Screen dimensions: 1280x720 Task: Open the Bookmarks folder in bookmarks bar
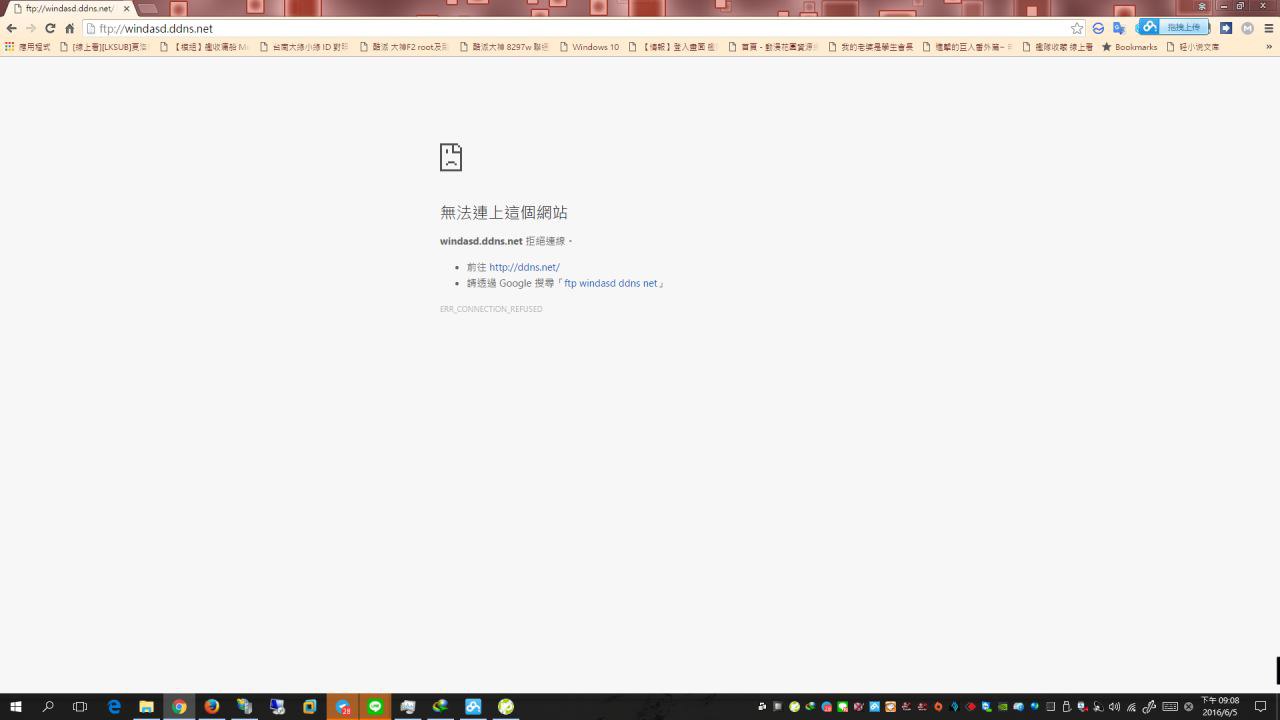(x=1129, y=47)
